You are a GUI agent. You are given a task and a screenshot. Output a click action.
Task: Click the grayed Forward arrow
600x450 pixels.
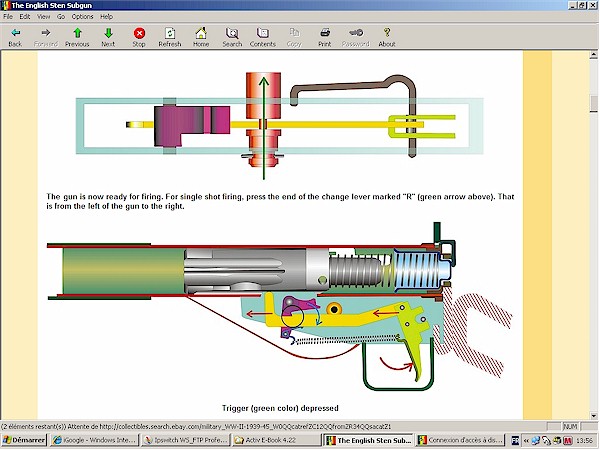click(46, 37)
